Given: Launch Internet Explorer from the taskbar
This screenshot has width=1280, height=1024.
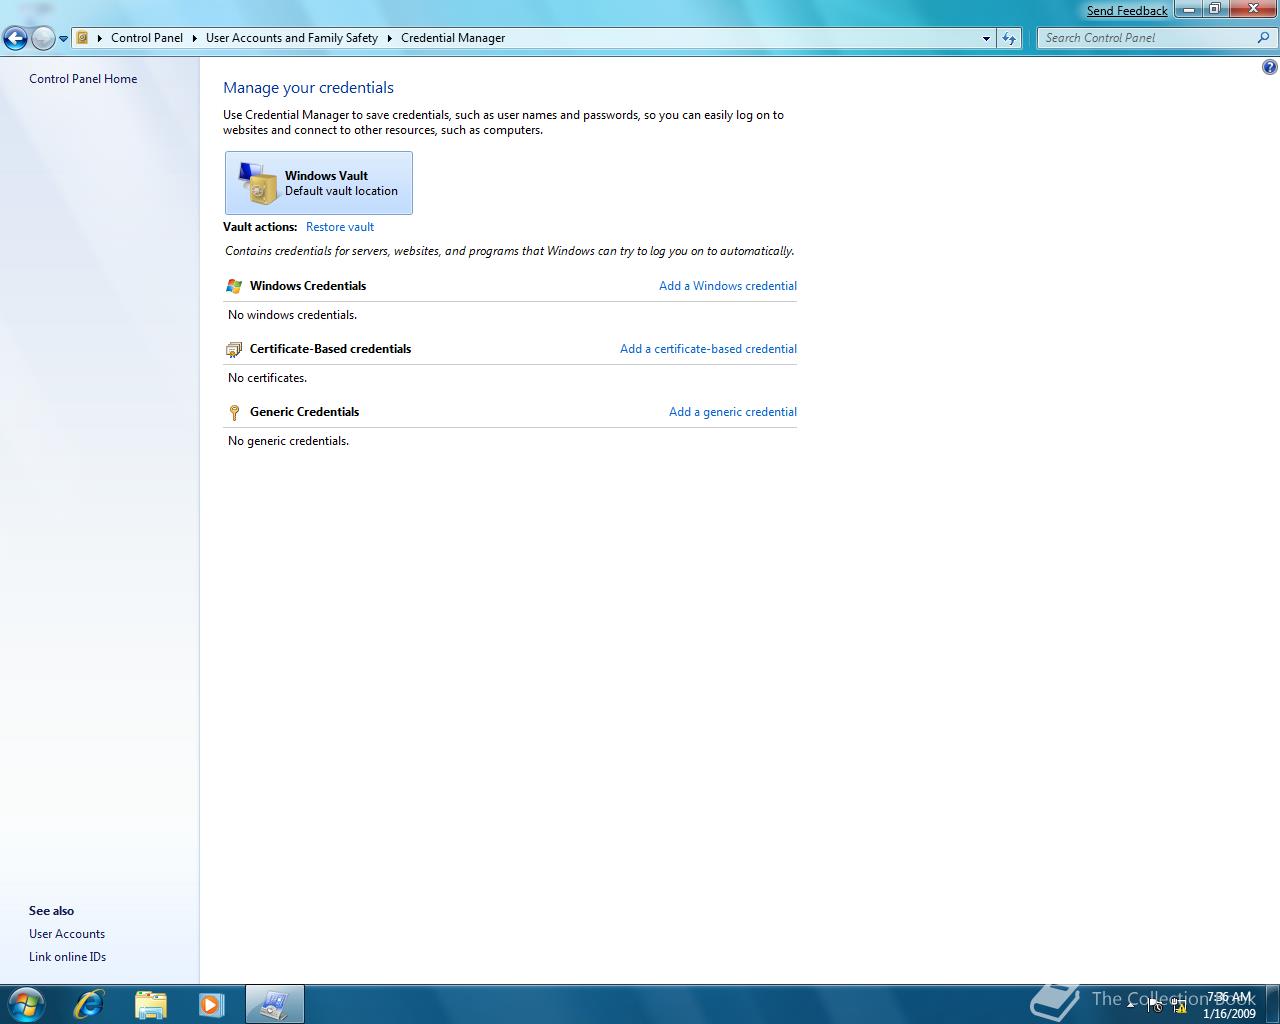Looking at the screenshot, I should [89, 1004].
